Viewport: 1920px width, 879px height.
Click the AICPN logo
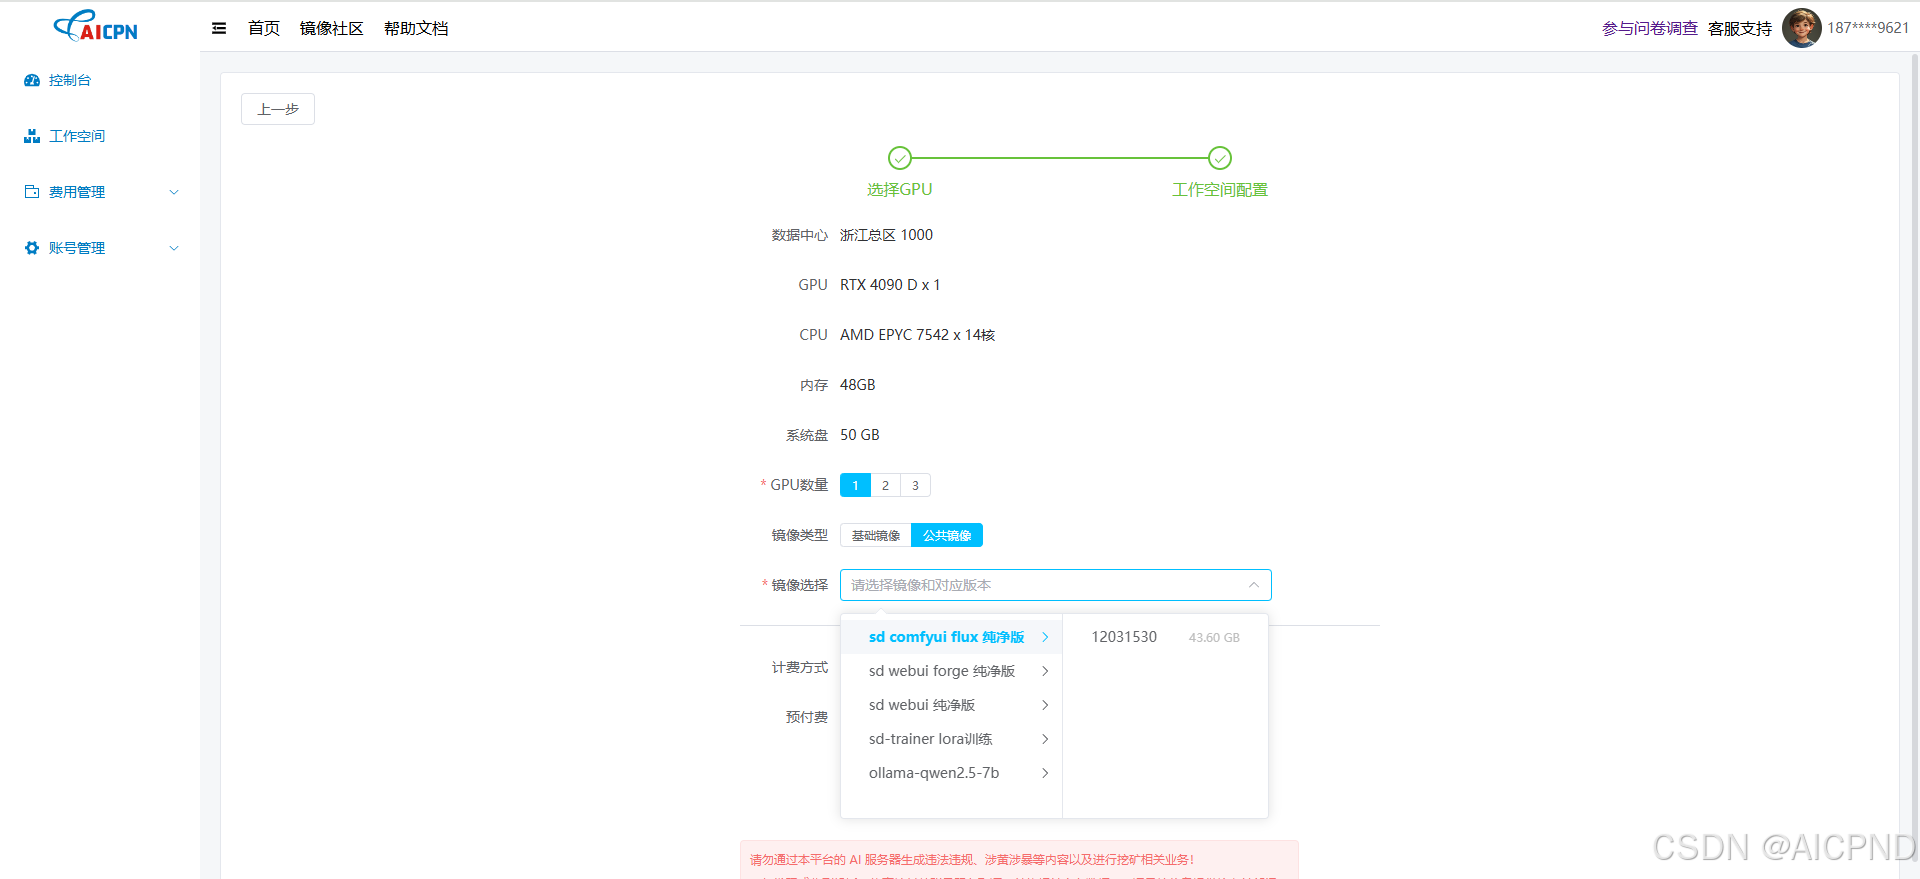click(x=96, y=26)
